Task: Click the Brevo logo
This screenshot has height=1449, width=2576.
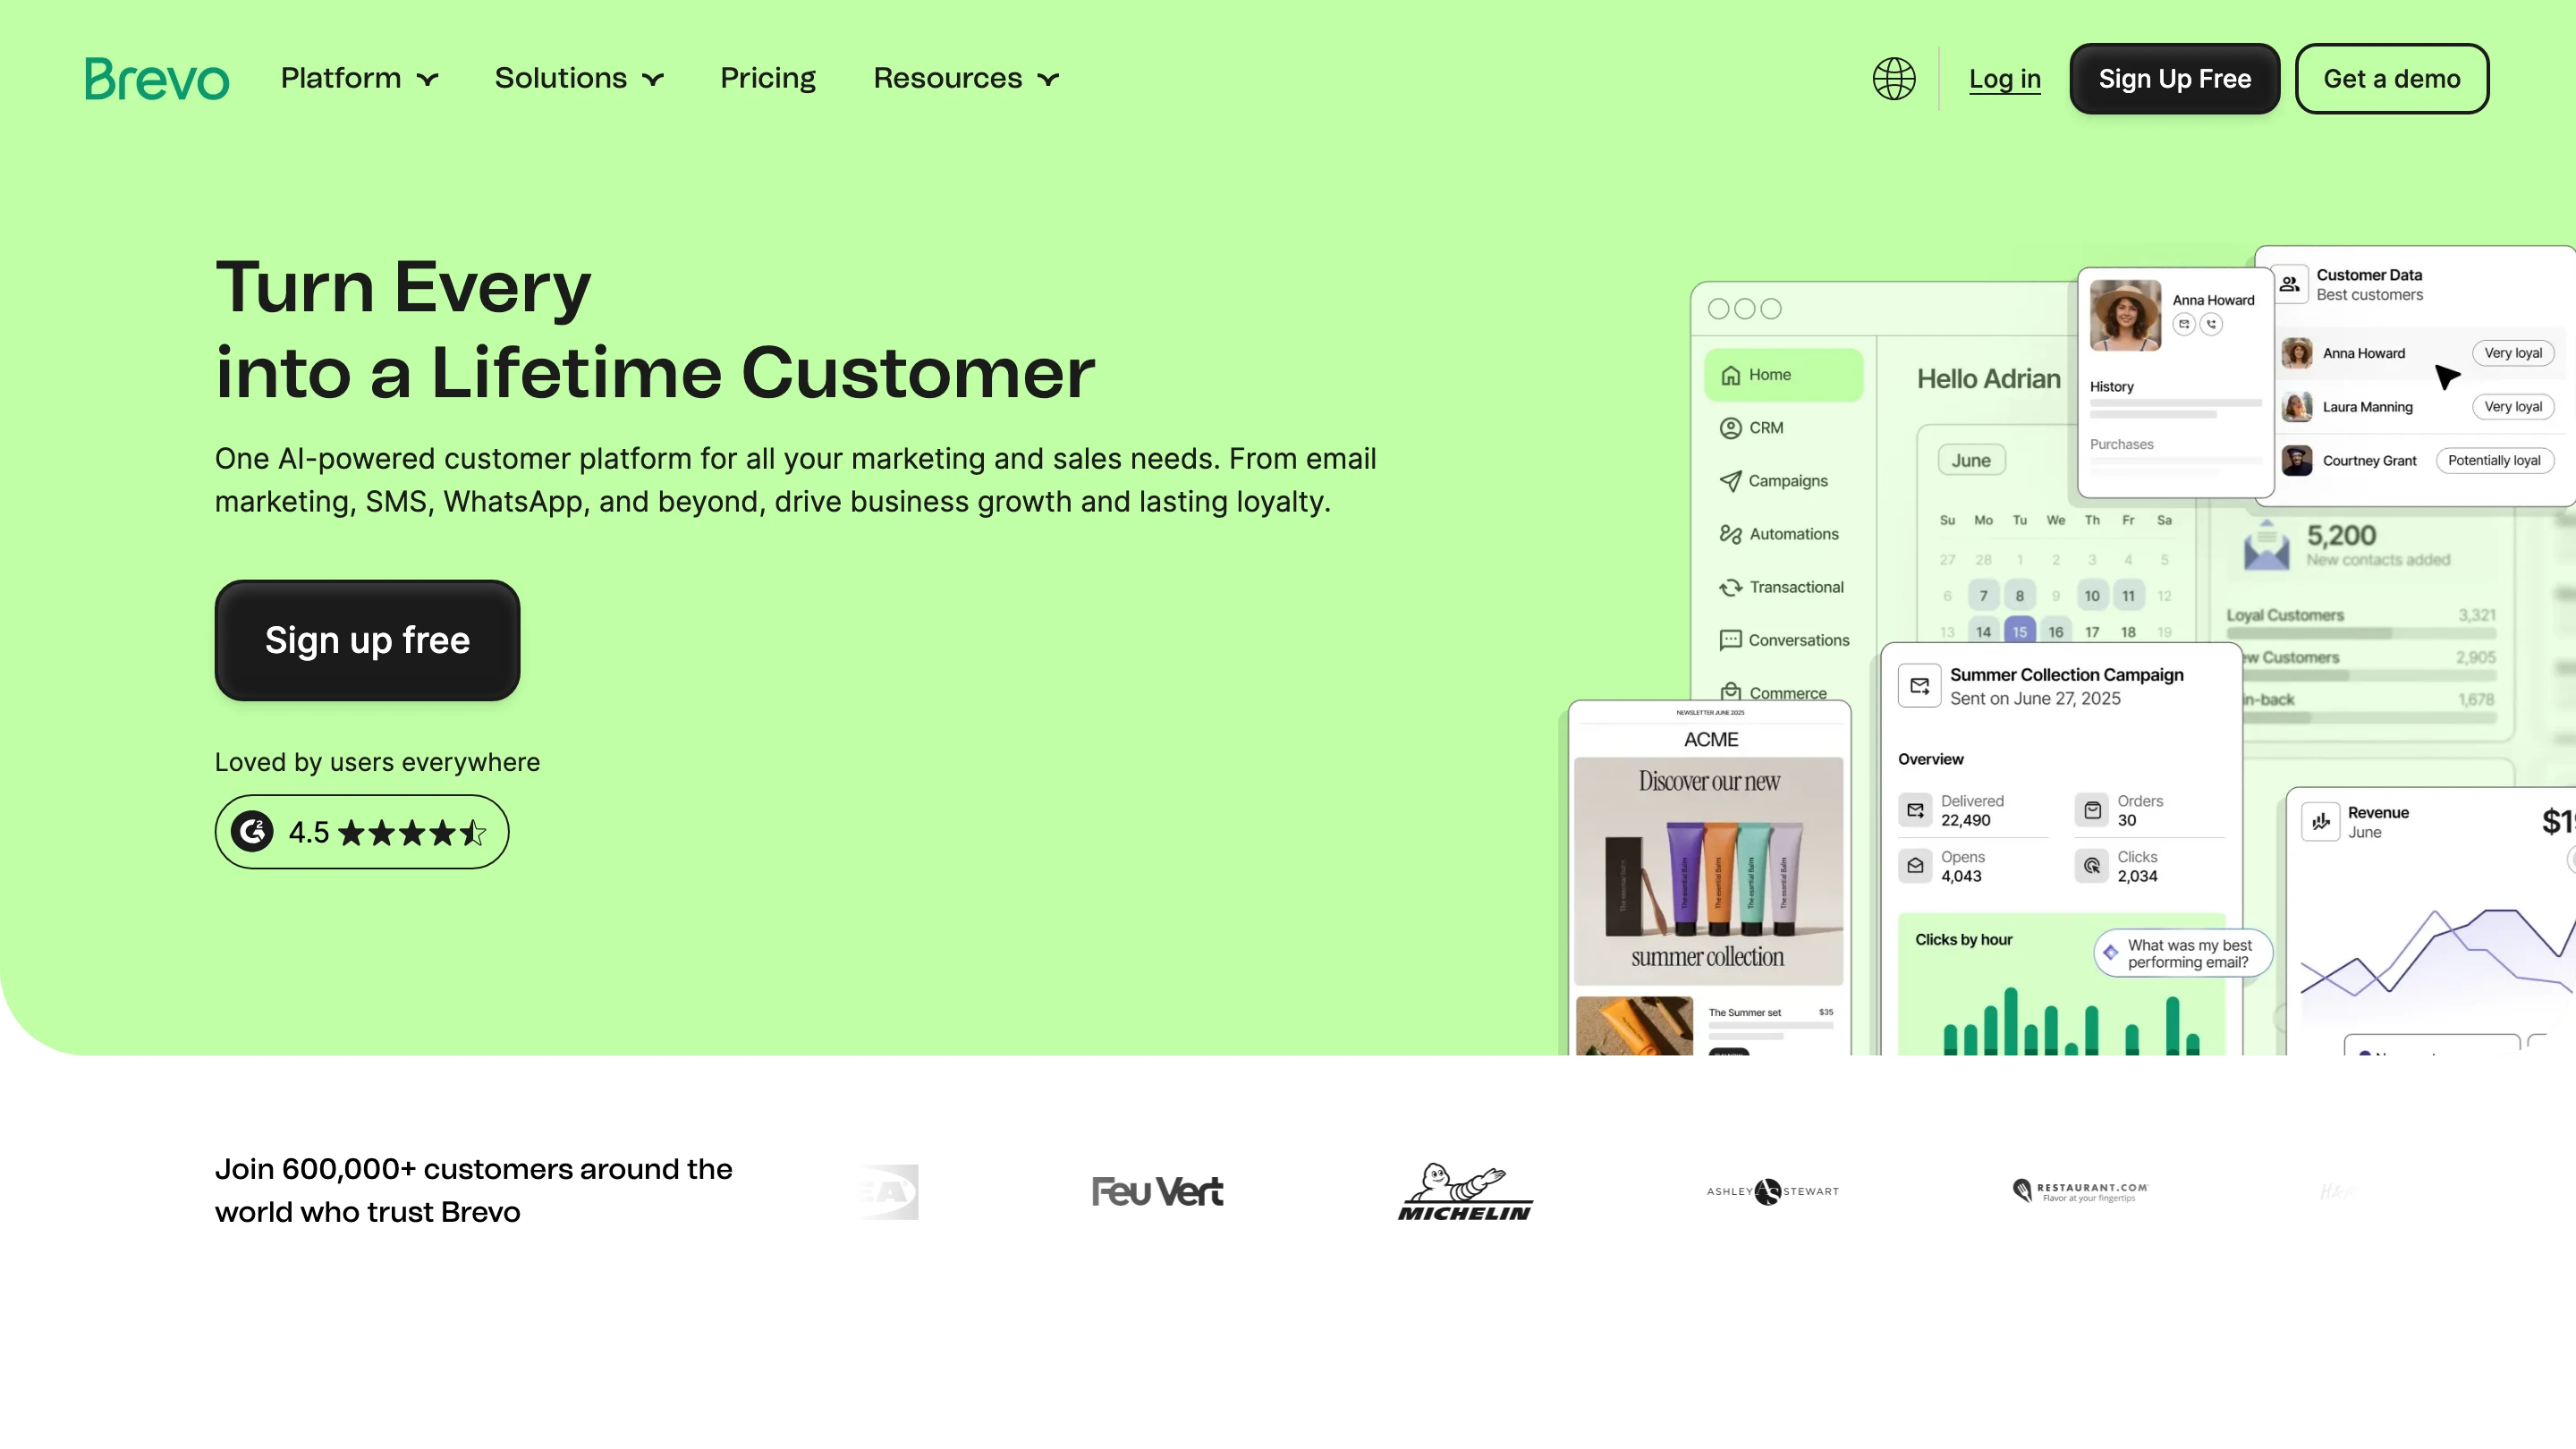Action: 157,78
